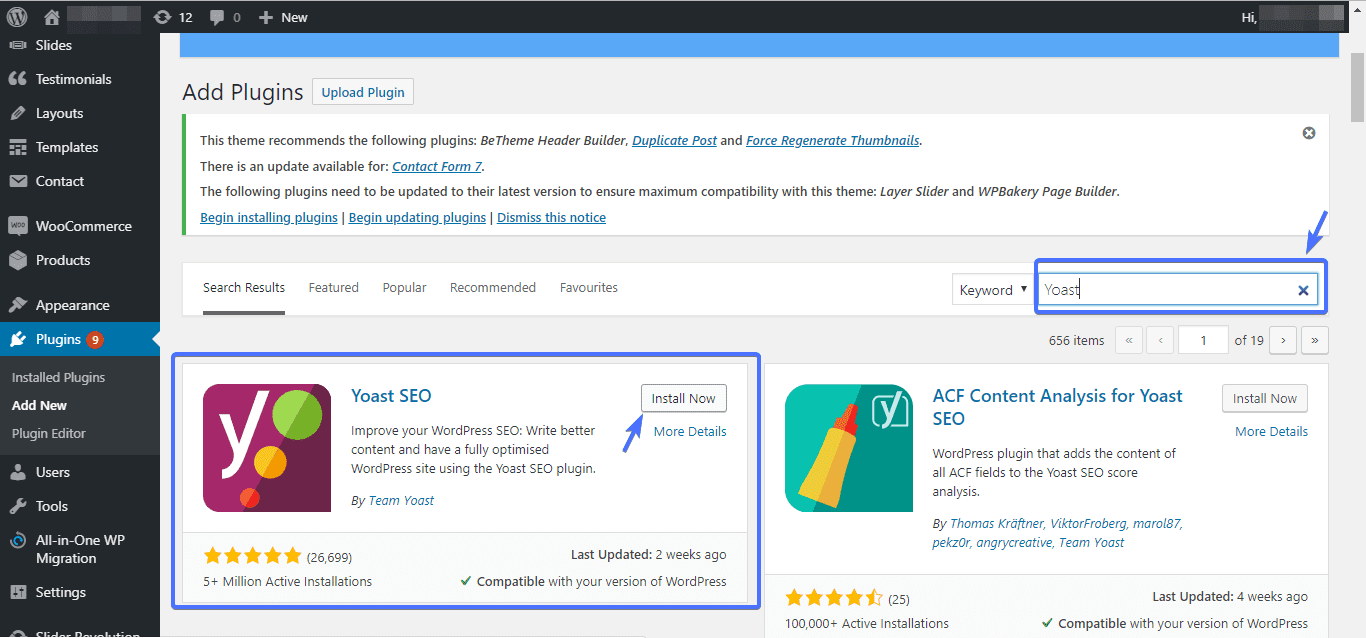Click the ACF Content Analysis plugin thumbnail
The height and width of the screenshot is (638, 1366).
(x=849, y=448)
